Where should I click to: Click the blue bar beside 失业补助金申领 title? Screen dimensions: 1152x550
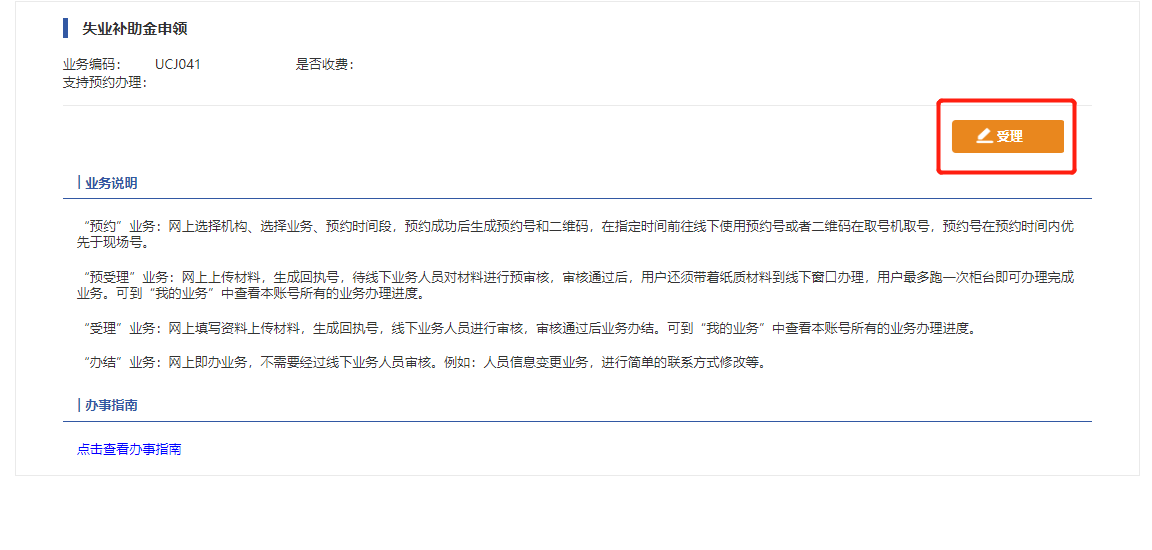click(x=65, y=29)
